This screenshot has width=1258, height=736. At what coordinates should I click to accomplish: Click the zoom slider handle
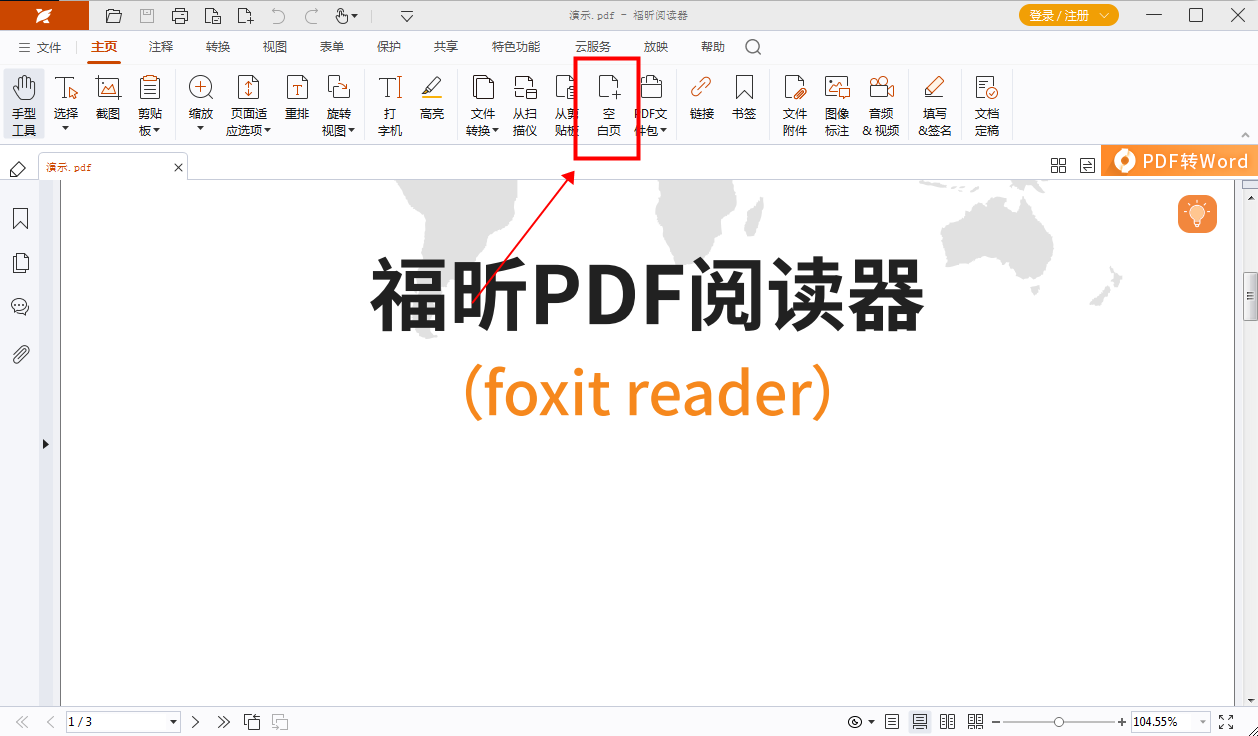coord(1059,721)
